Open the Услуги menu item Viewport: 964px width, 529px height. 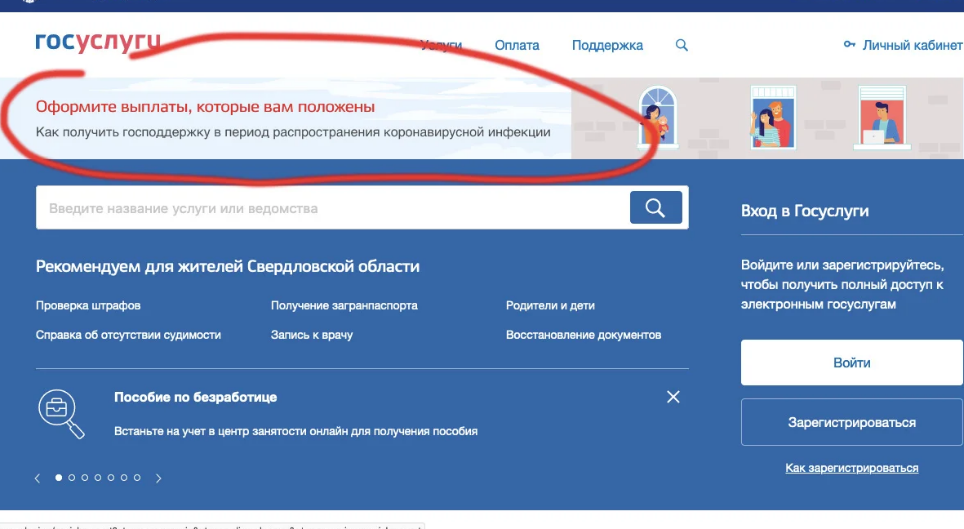click(441, 46)
